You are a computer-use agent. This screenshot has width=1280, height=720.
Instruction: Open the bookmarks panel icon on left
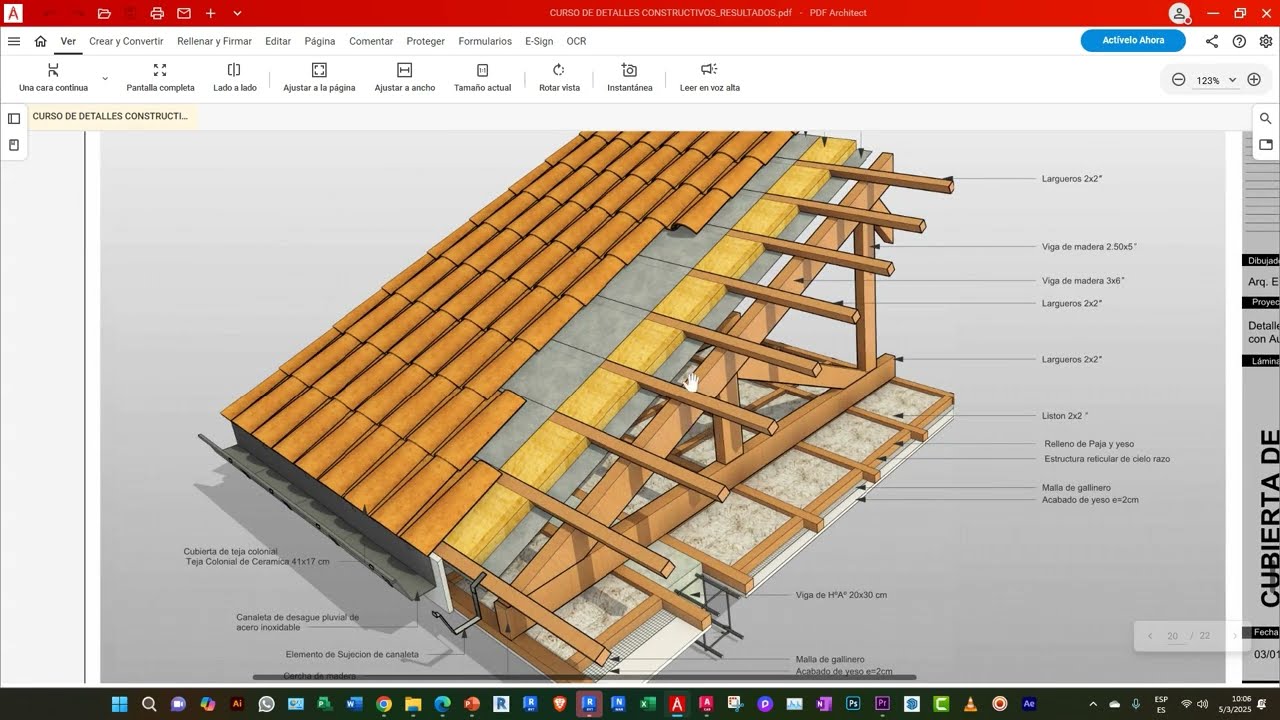tap(14, 145)
